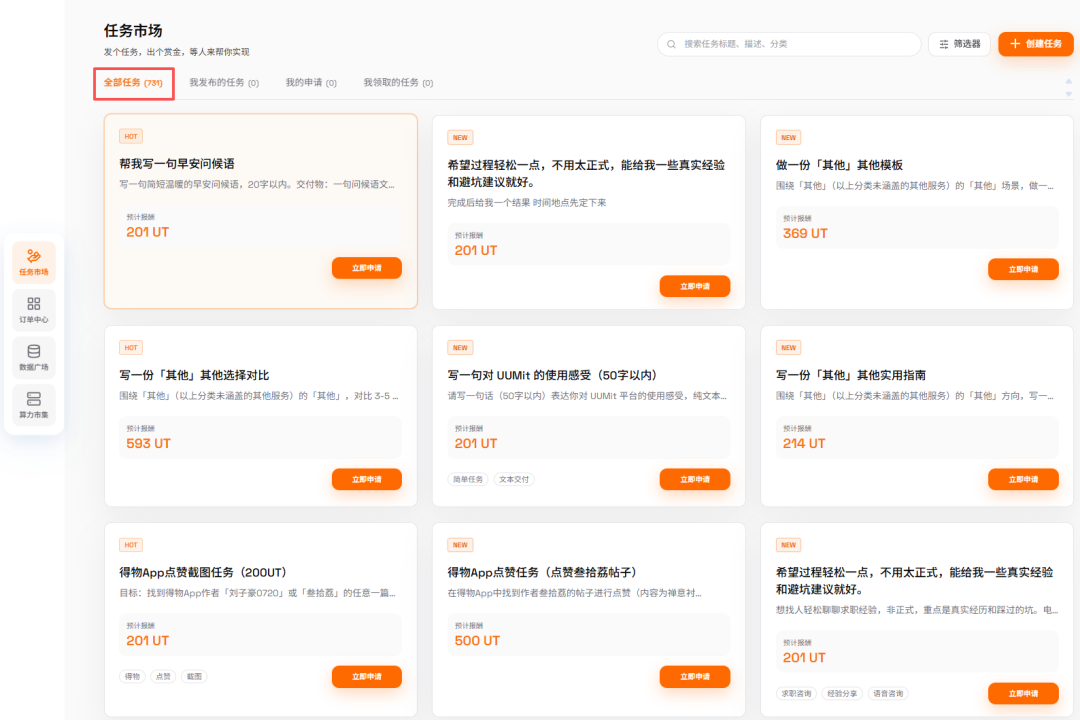The image size is (1080, 720).
Task: Click the down arrow at tabs' right edge
Action: pyautogui.click(x=1068, y=94)
